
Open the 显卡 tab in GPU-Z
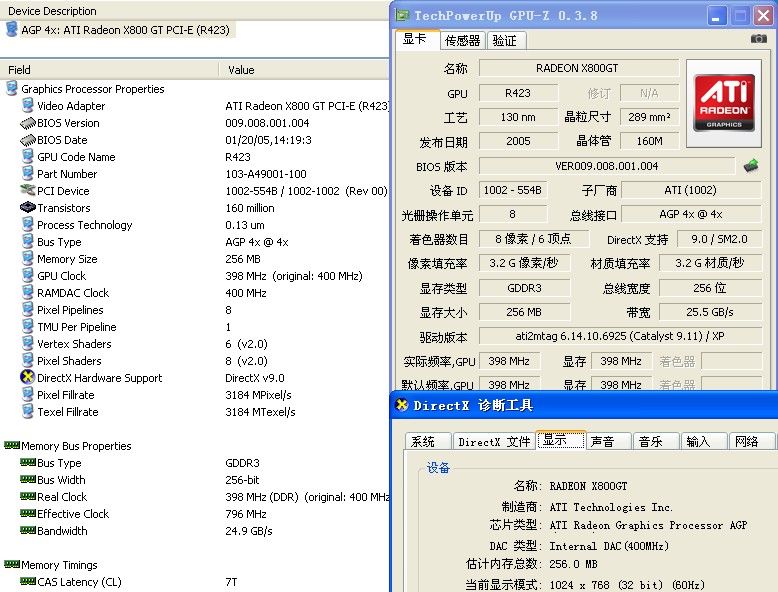click(417, 39)
